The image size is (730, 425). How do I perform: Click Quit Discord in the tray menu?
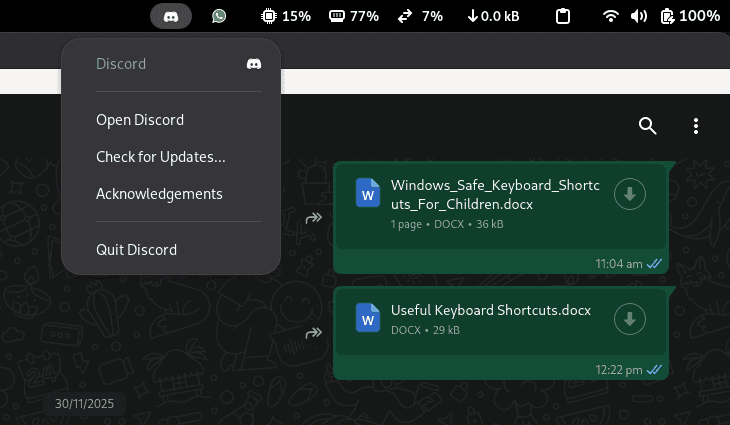pos(136,250)
